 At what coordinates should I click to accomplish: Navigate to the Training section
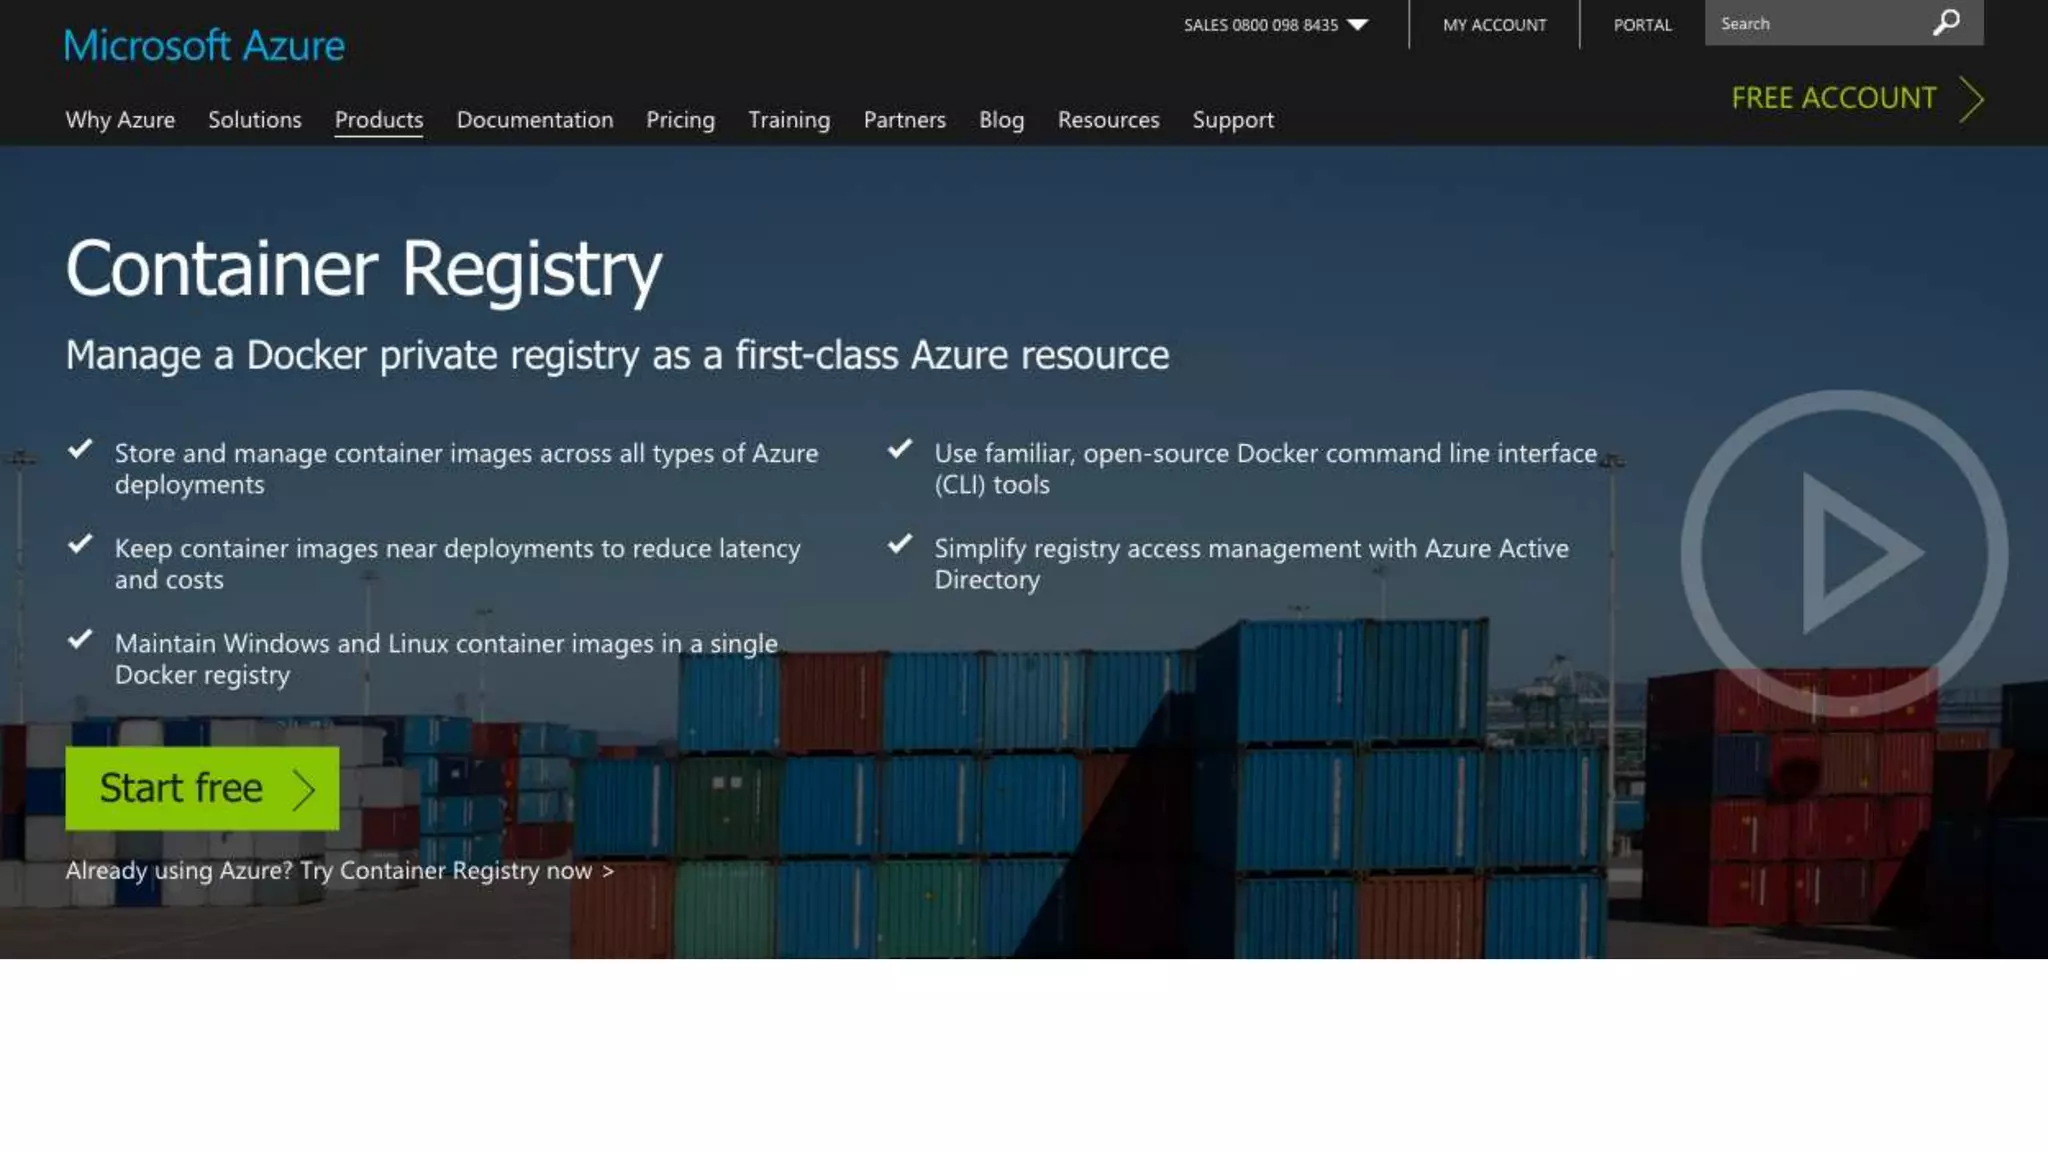click(788, 120)
